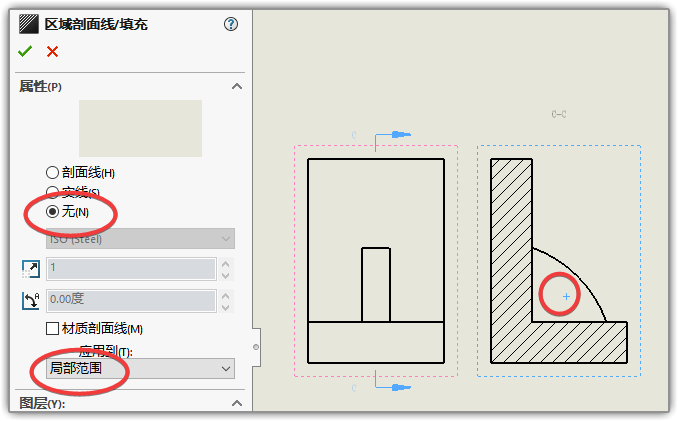This screenshot has height=421, width=678.
Task: Click the angle 0.00度 input field
Action: (130, 299)
